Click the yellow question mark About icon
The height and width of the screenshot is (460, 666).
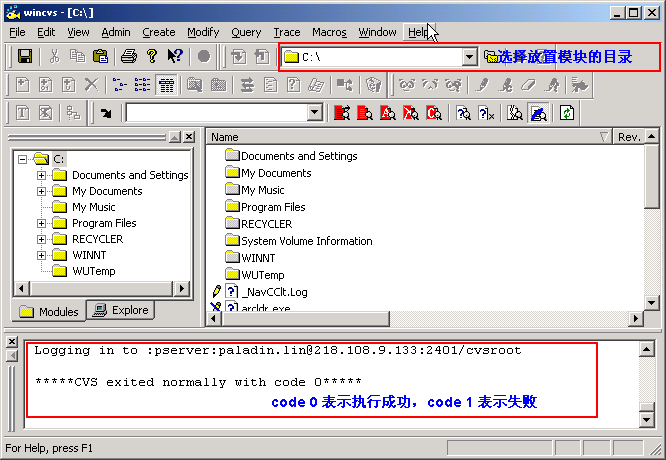(152, 56)
